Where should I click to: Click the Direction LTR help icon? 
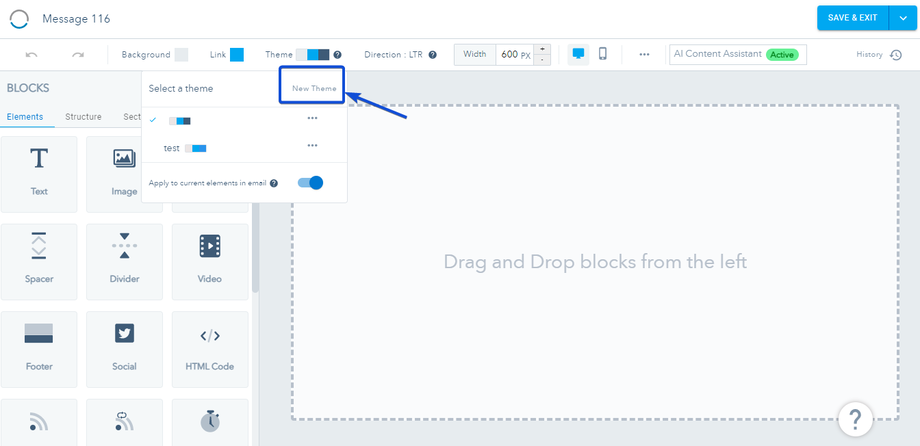(432, 55)
